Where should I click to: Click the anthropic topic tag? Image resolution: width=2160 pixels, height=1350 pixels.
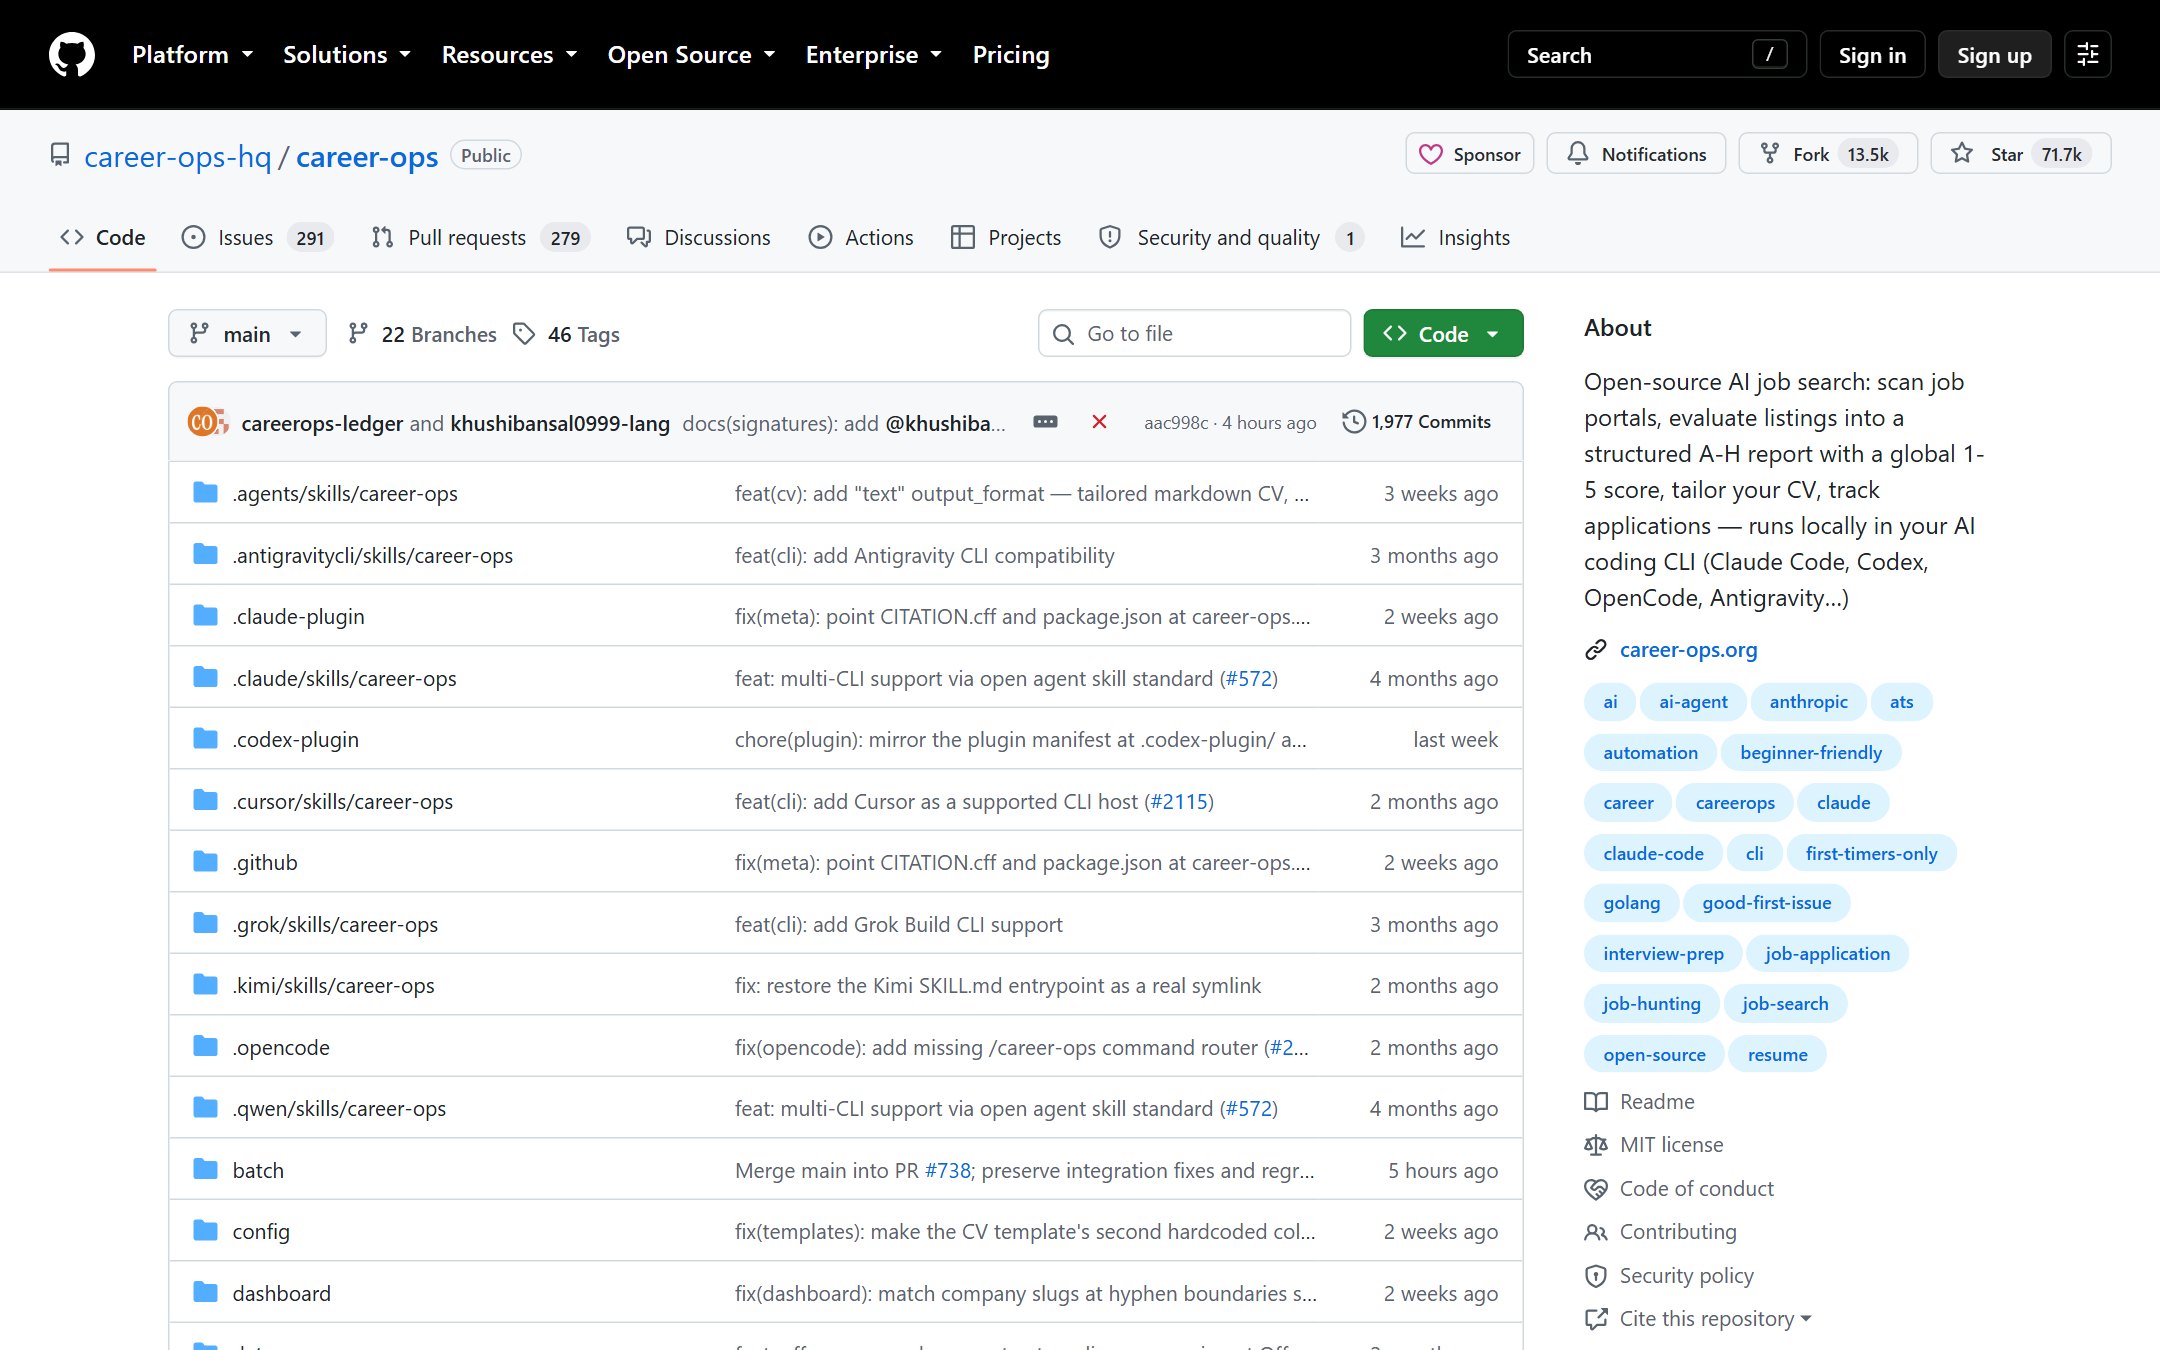pyautogui.click(x=1808, y=702)
